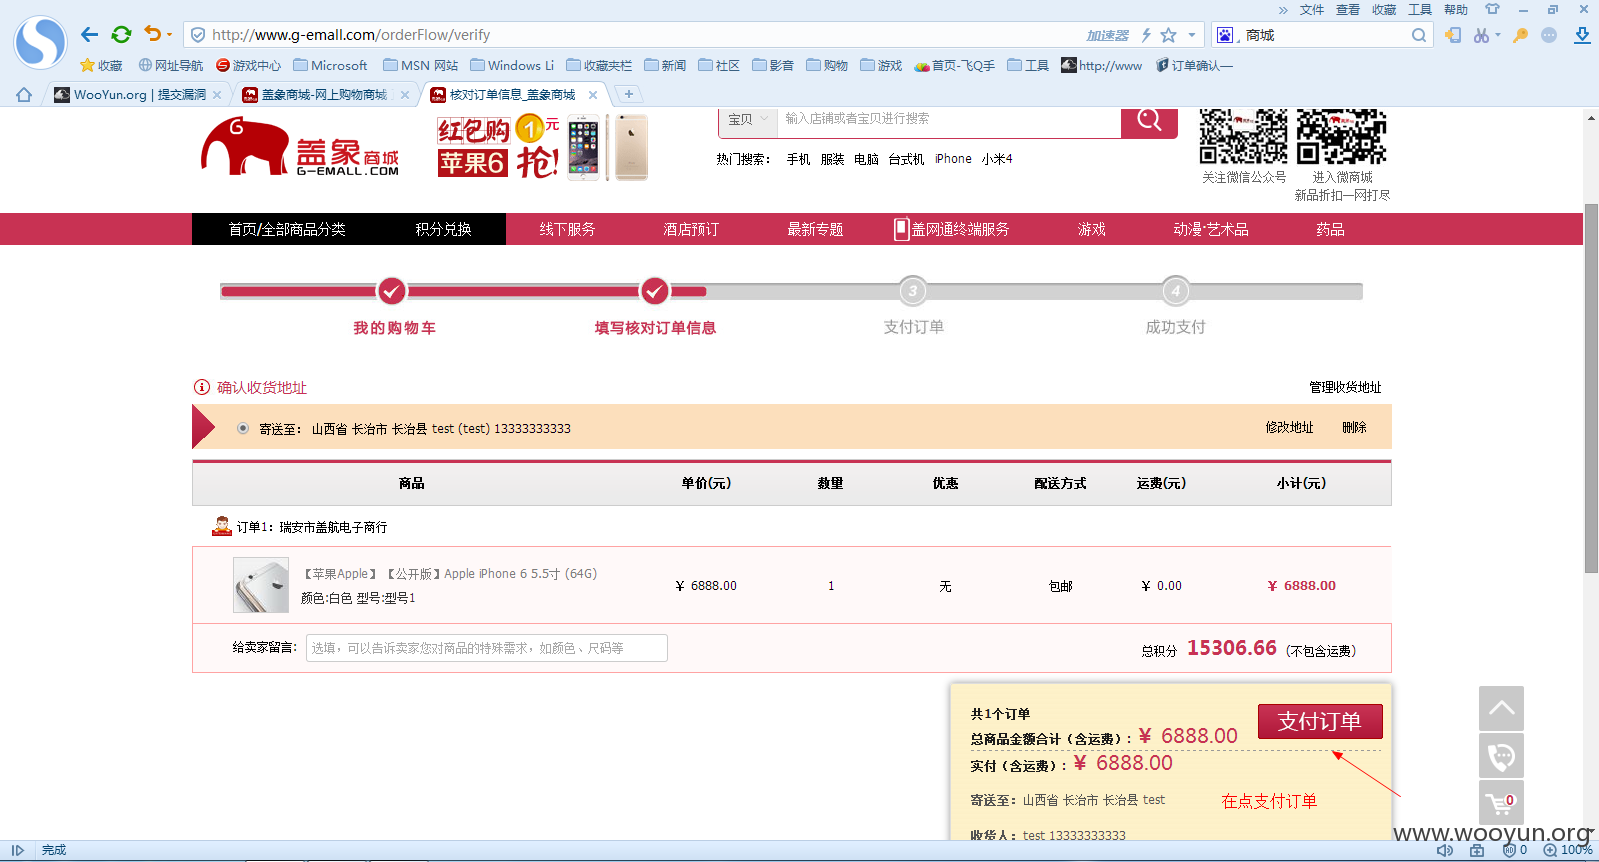Open the floating shopping cart widget
The image size is (1599, 862).
click(x=1501, y=803)
